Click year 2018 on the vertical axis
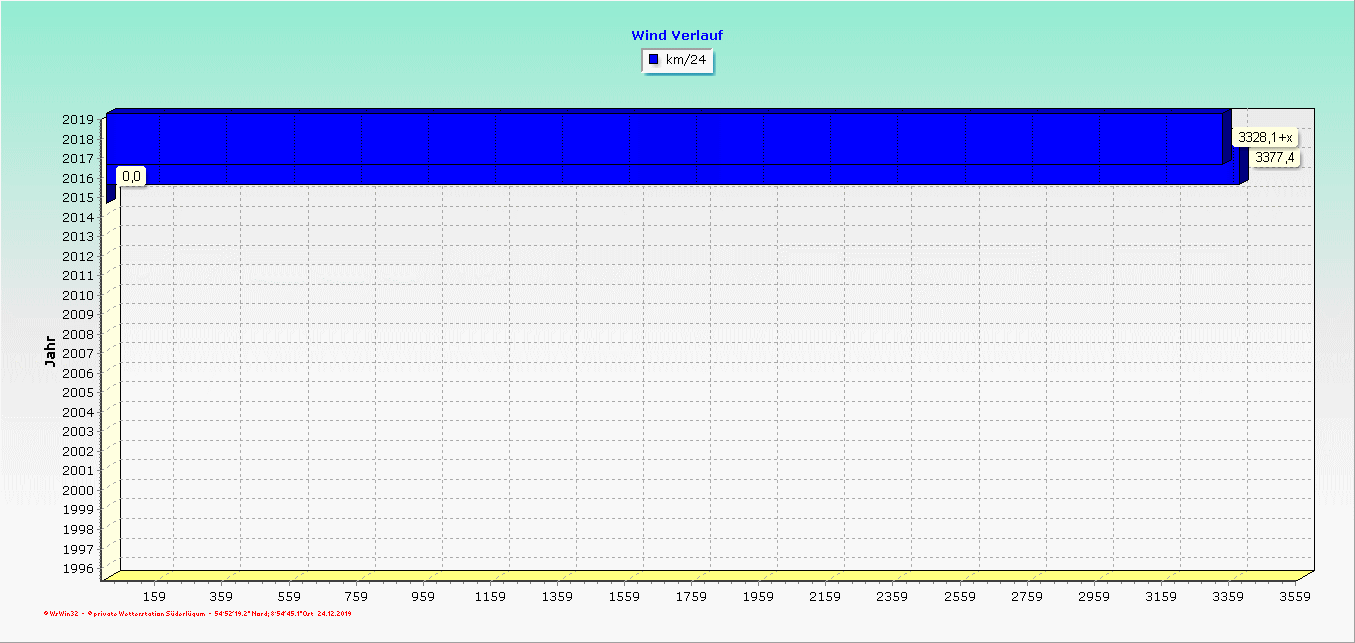1355x643 pixels. [x=78, y=140]
